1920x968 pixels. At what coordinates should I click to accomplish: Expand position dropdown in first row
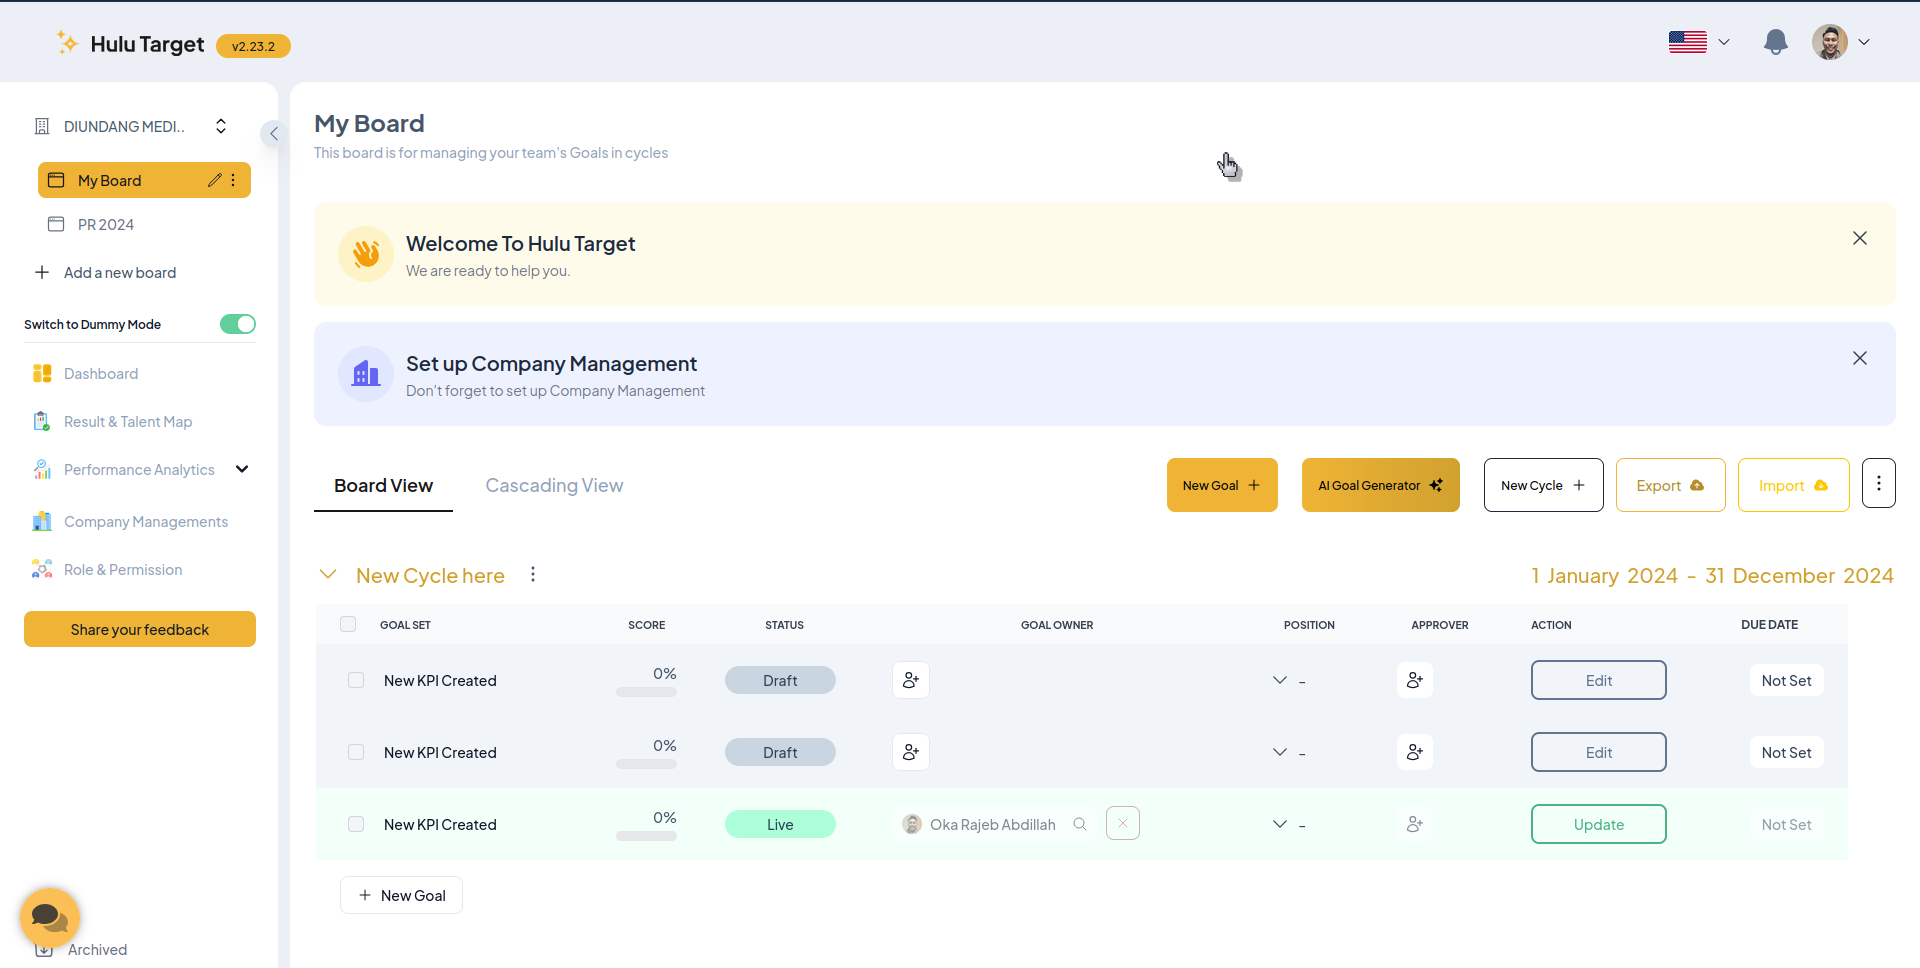pos(1280,680)
